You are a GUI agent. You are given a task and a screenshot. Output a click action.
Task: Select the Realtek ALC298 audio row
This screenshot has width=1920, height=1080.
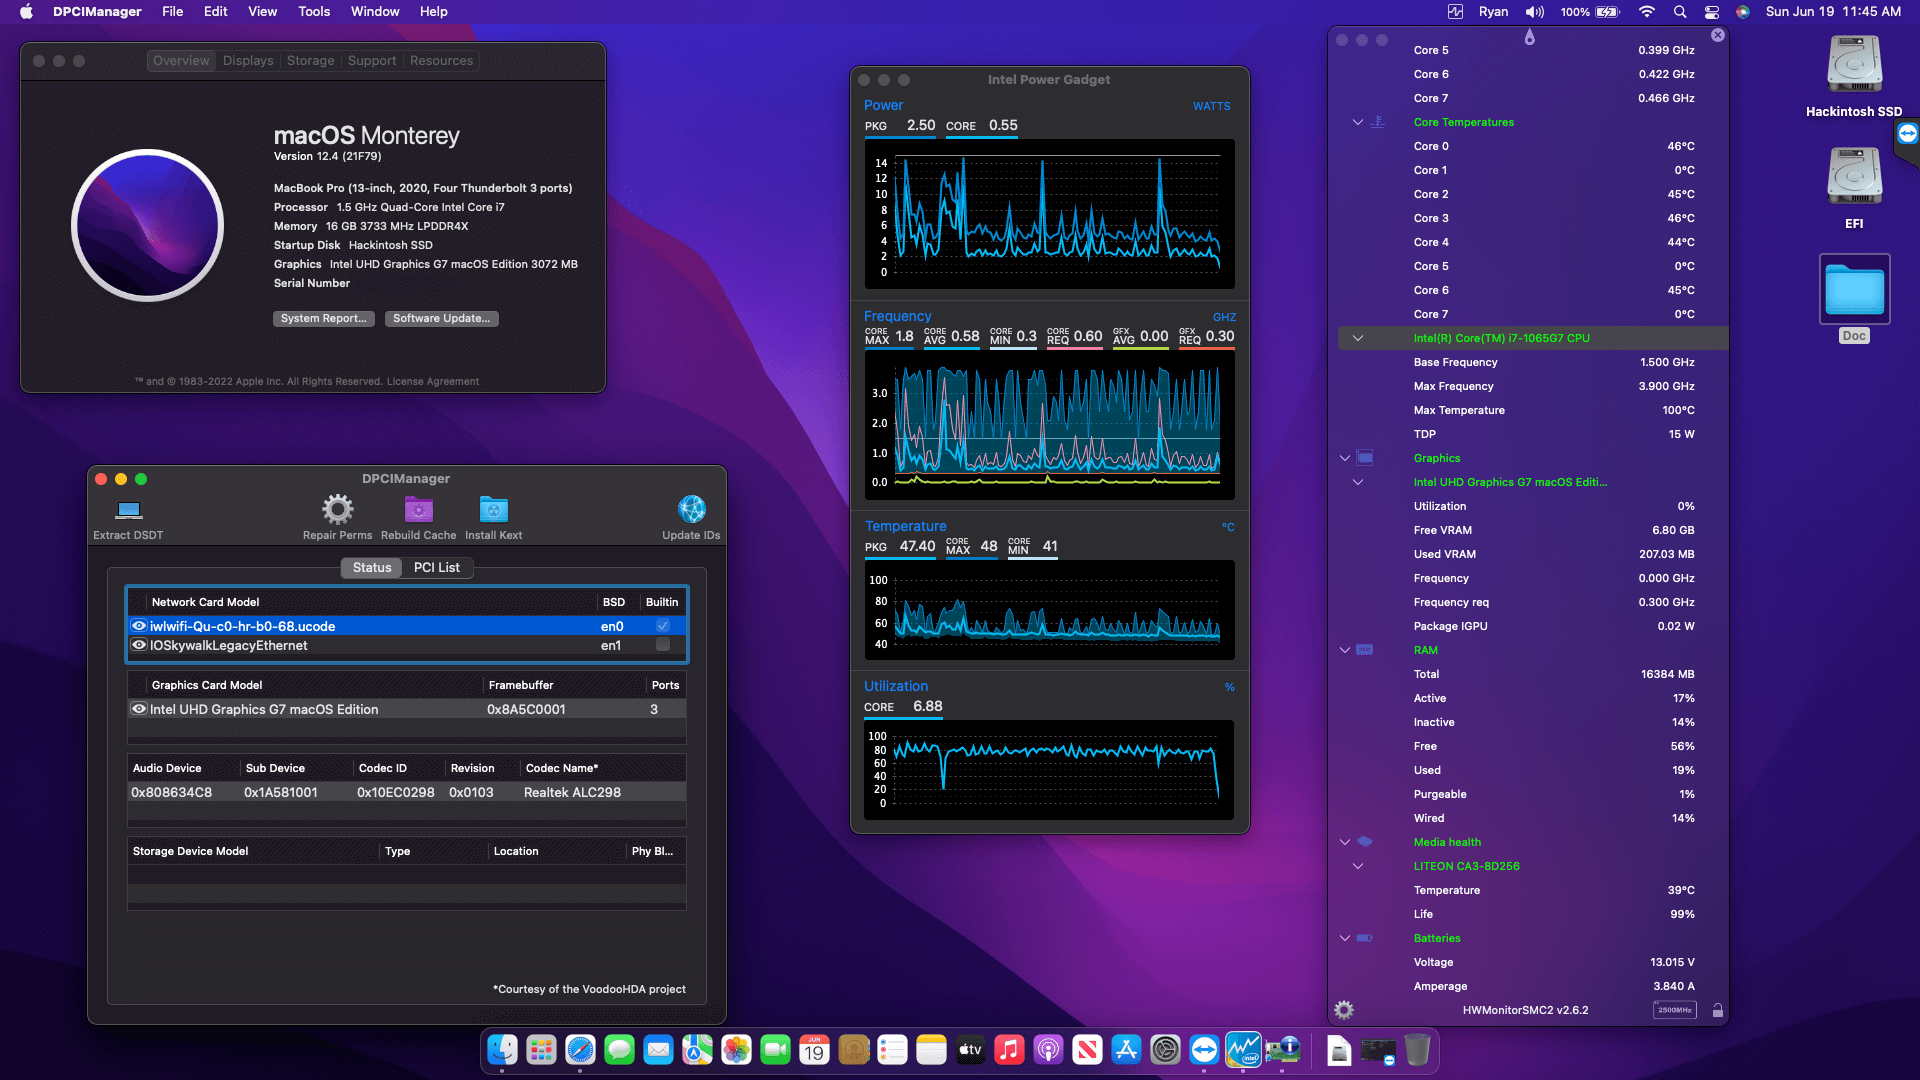[407, 792]
